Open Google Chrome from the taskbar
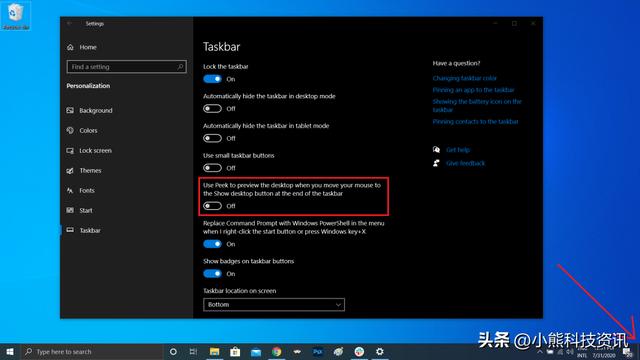The width and height of the screenshot is (640, 360). [x=277, y=351]
